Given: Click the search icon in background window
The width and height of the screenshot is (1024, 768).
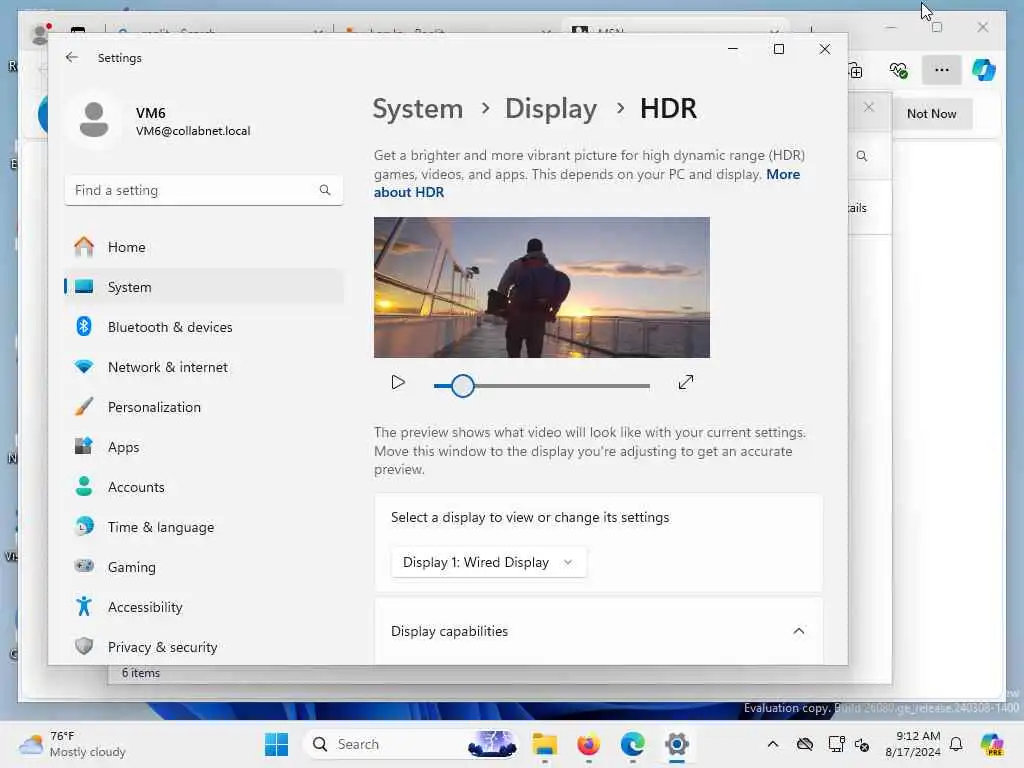Looking at the screenshot, I should 862,156.
